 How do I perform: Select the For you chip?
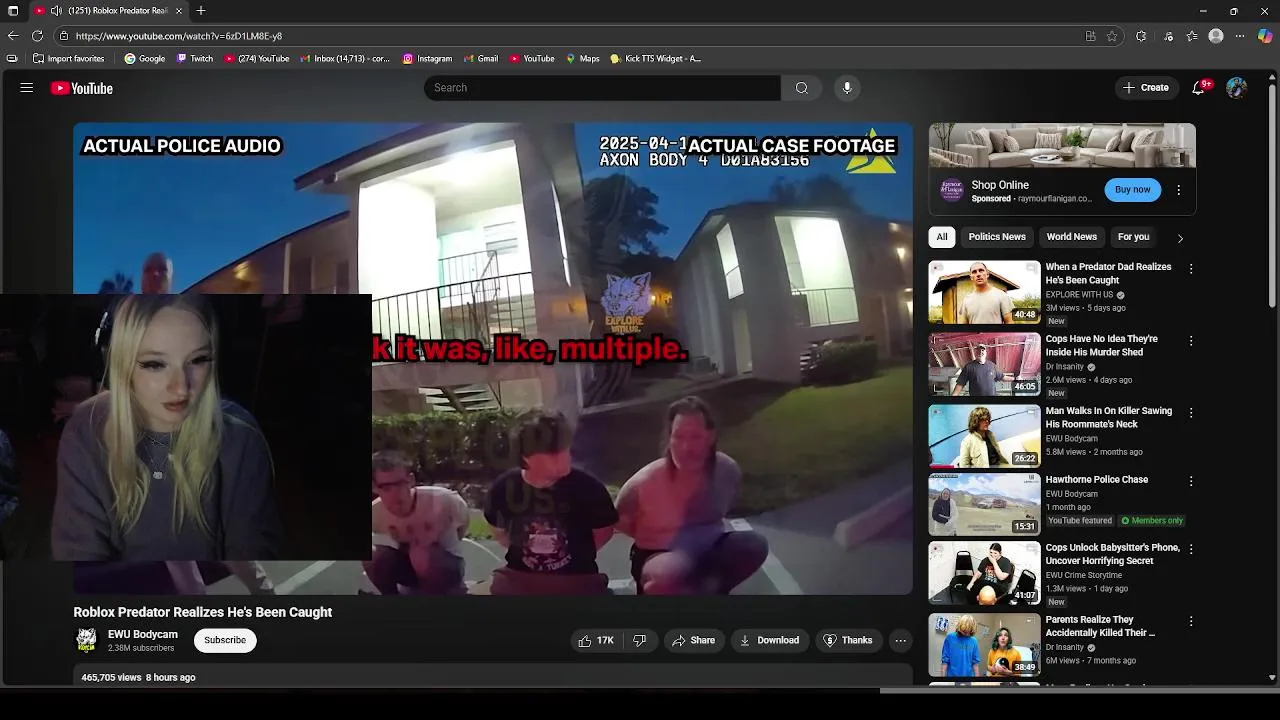pyautogui.click(x=1133, y=237)
